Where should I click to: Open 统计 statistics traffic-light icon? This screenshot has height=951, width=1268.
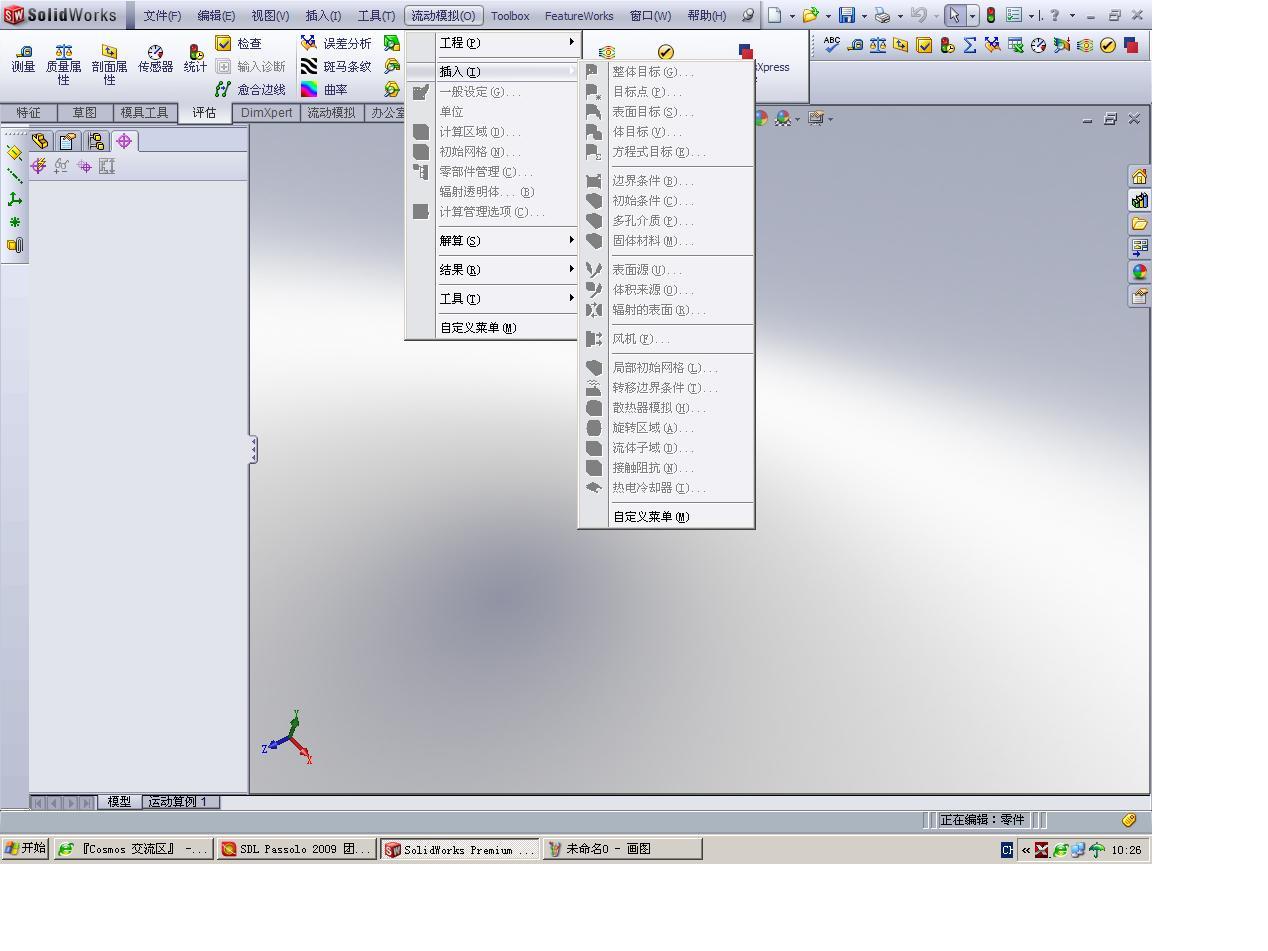pos(195,52)
